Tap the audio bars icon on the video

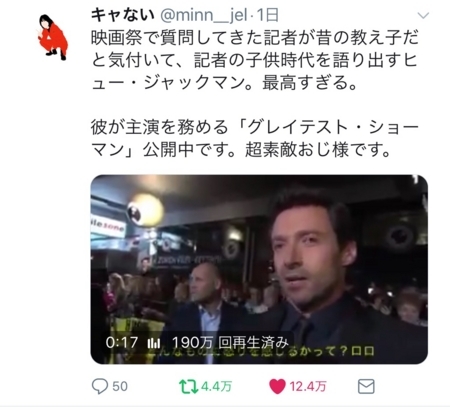[154, 343]
